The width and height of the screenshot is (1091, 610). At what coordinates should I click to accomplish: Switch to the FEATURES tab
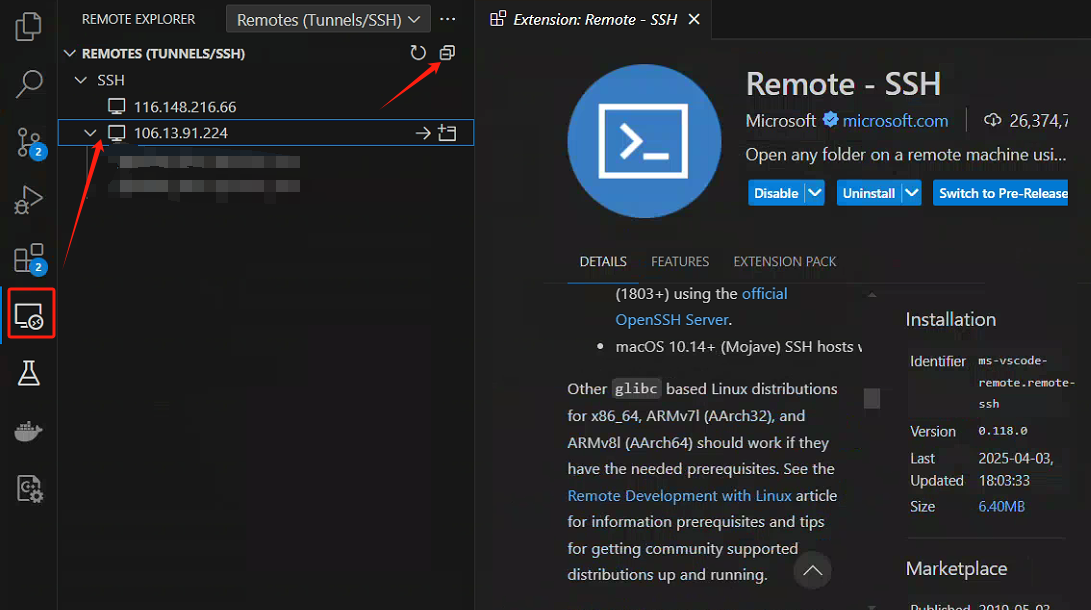(680, 262)
